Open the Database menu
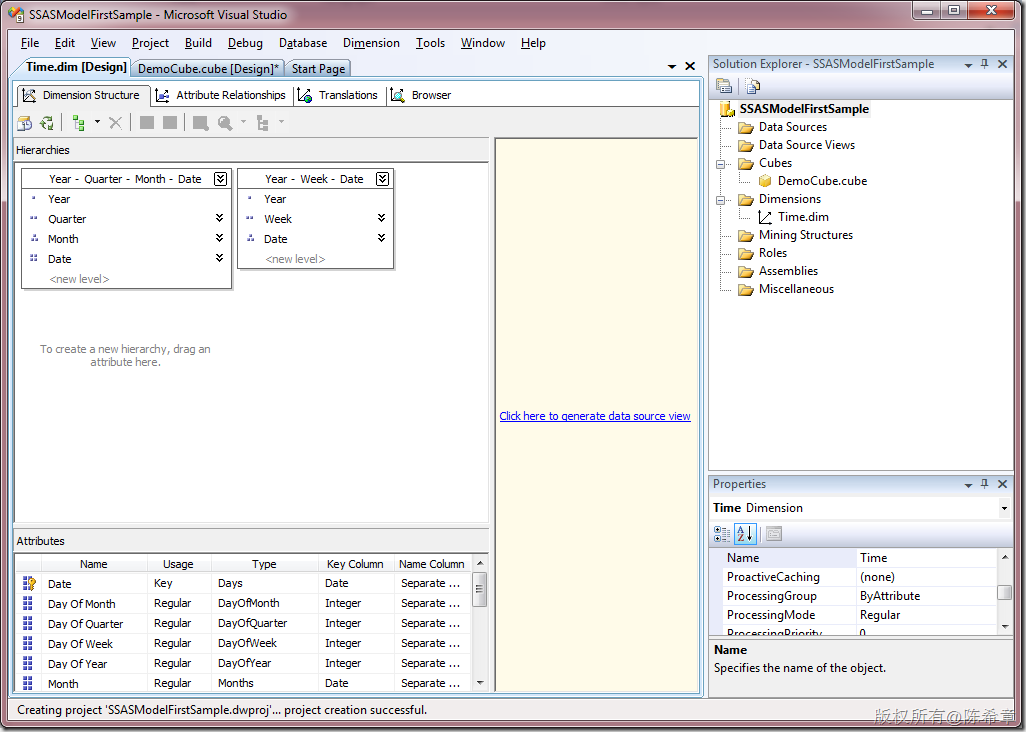The height and width of the screenshot is (732, 1026). coord(303,43)
